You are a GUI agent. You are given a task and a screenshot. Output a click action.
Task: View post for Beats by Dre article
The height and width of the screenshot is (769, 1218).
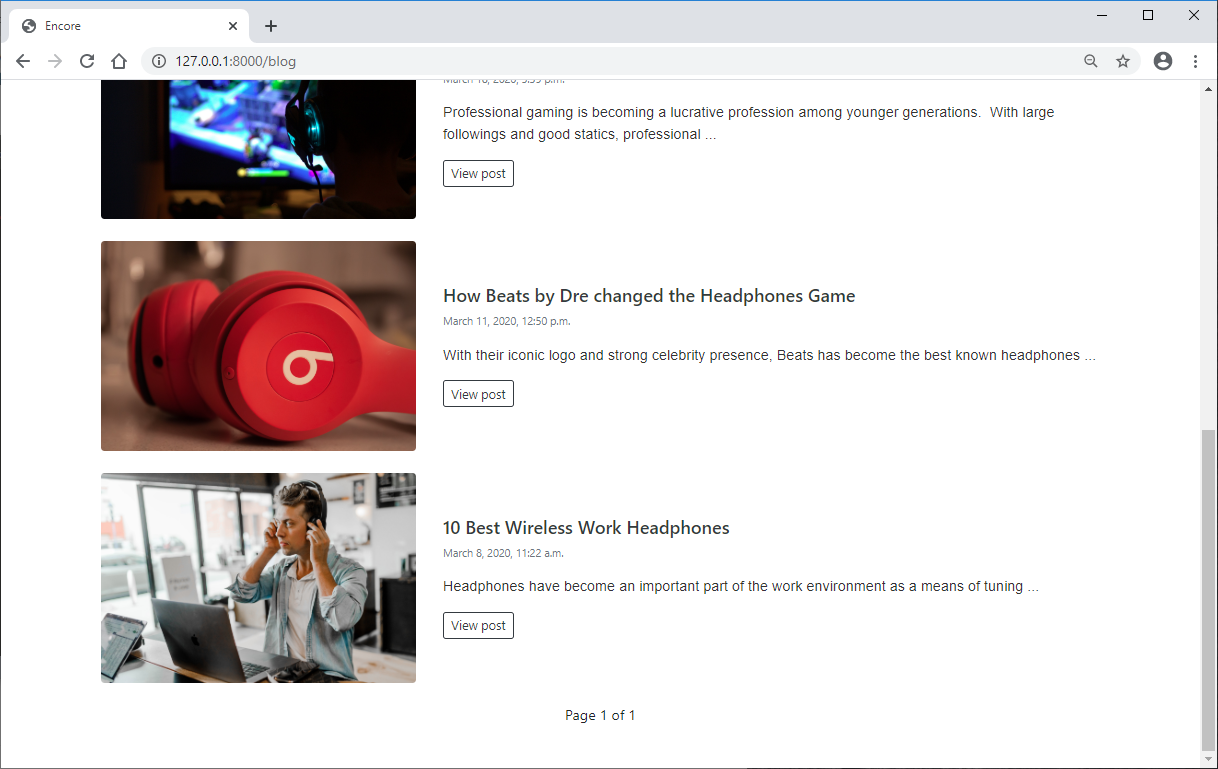pyautogui.click(x=478, y=394)
